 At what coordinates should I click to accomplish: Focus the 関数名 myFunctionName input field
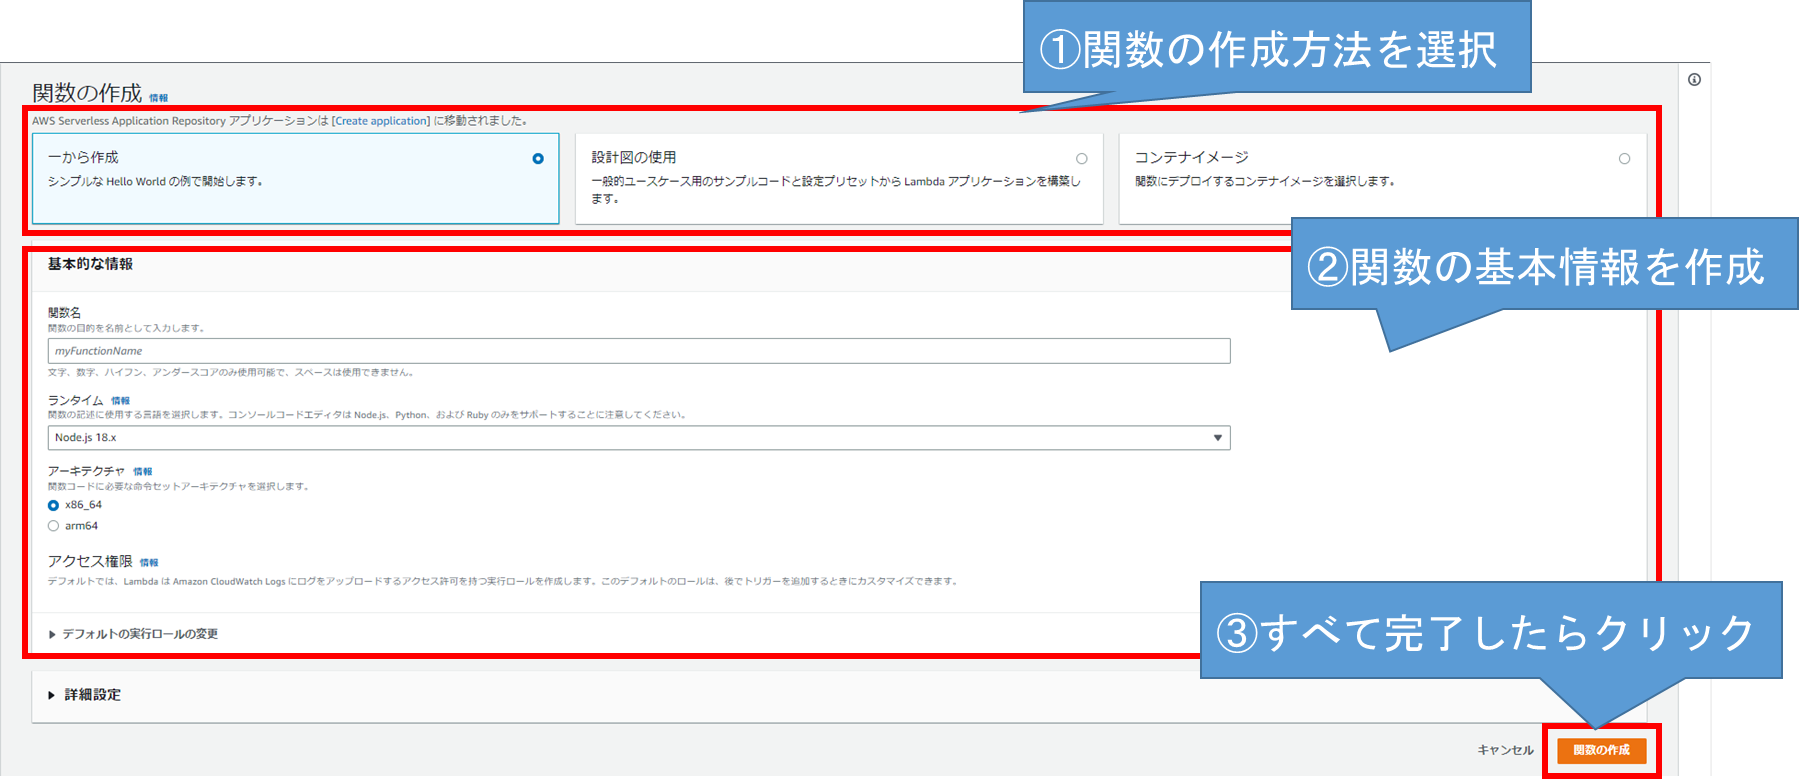[x=639, y=351]
